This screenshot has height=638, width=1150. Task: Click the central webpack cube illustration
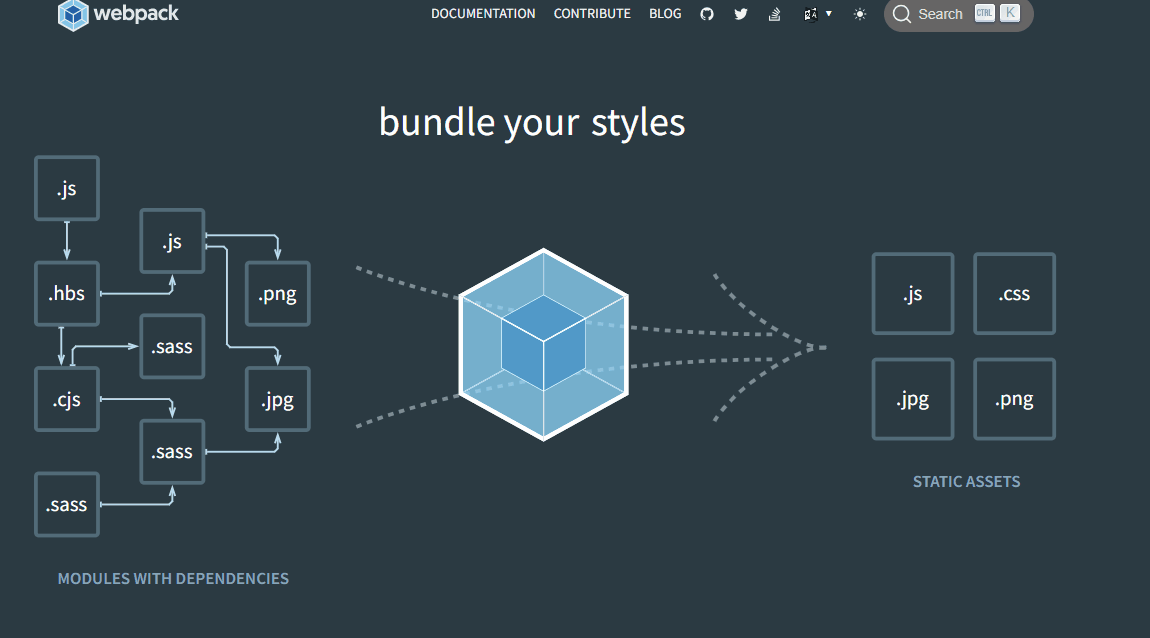[543, 344]
